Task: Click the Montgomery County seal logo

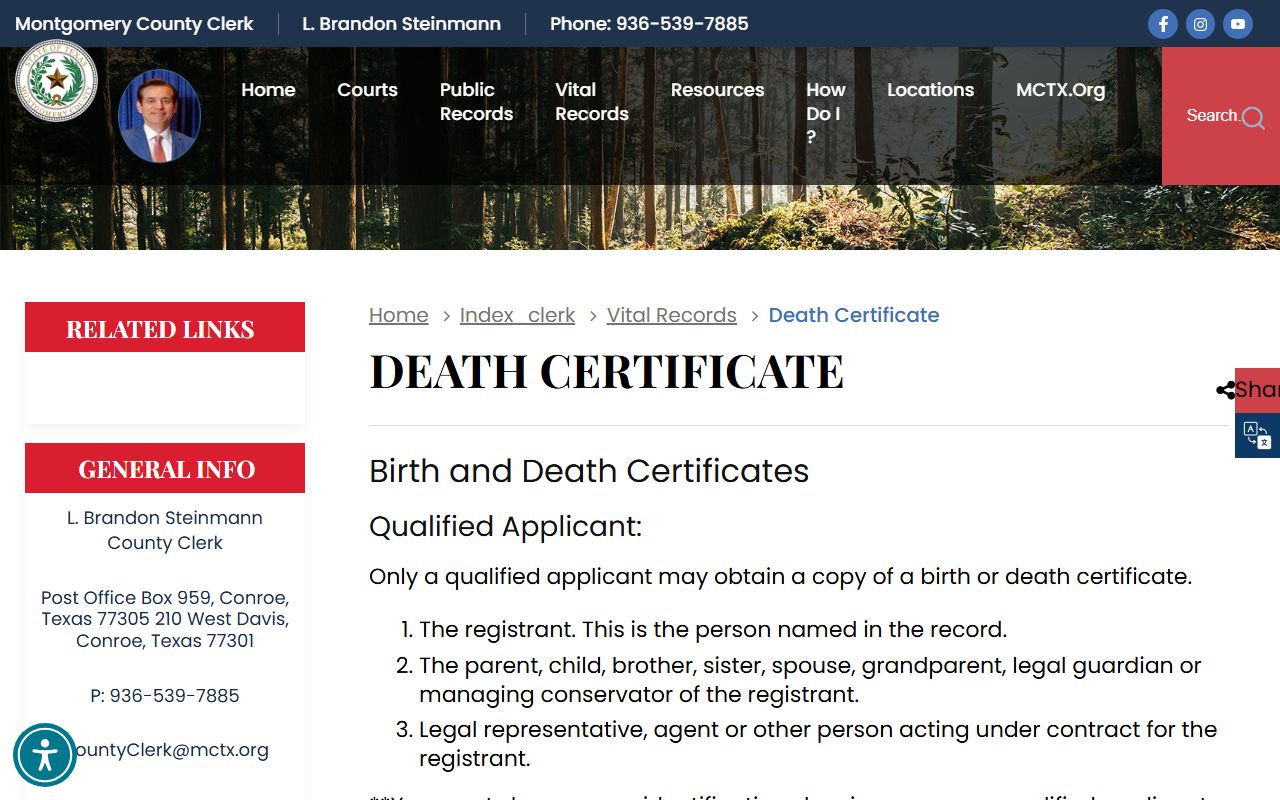Action: (57, 80)
